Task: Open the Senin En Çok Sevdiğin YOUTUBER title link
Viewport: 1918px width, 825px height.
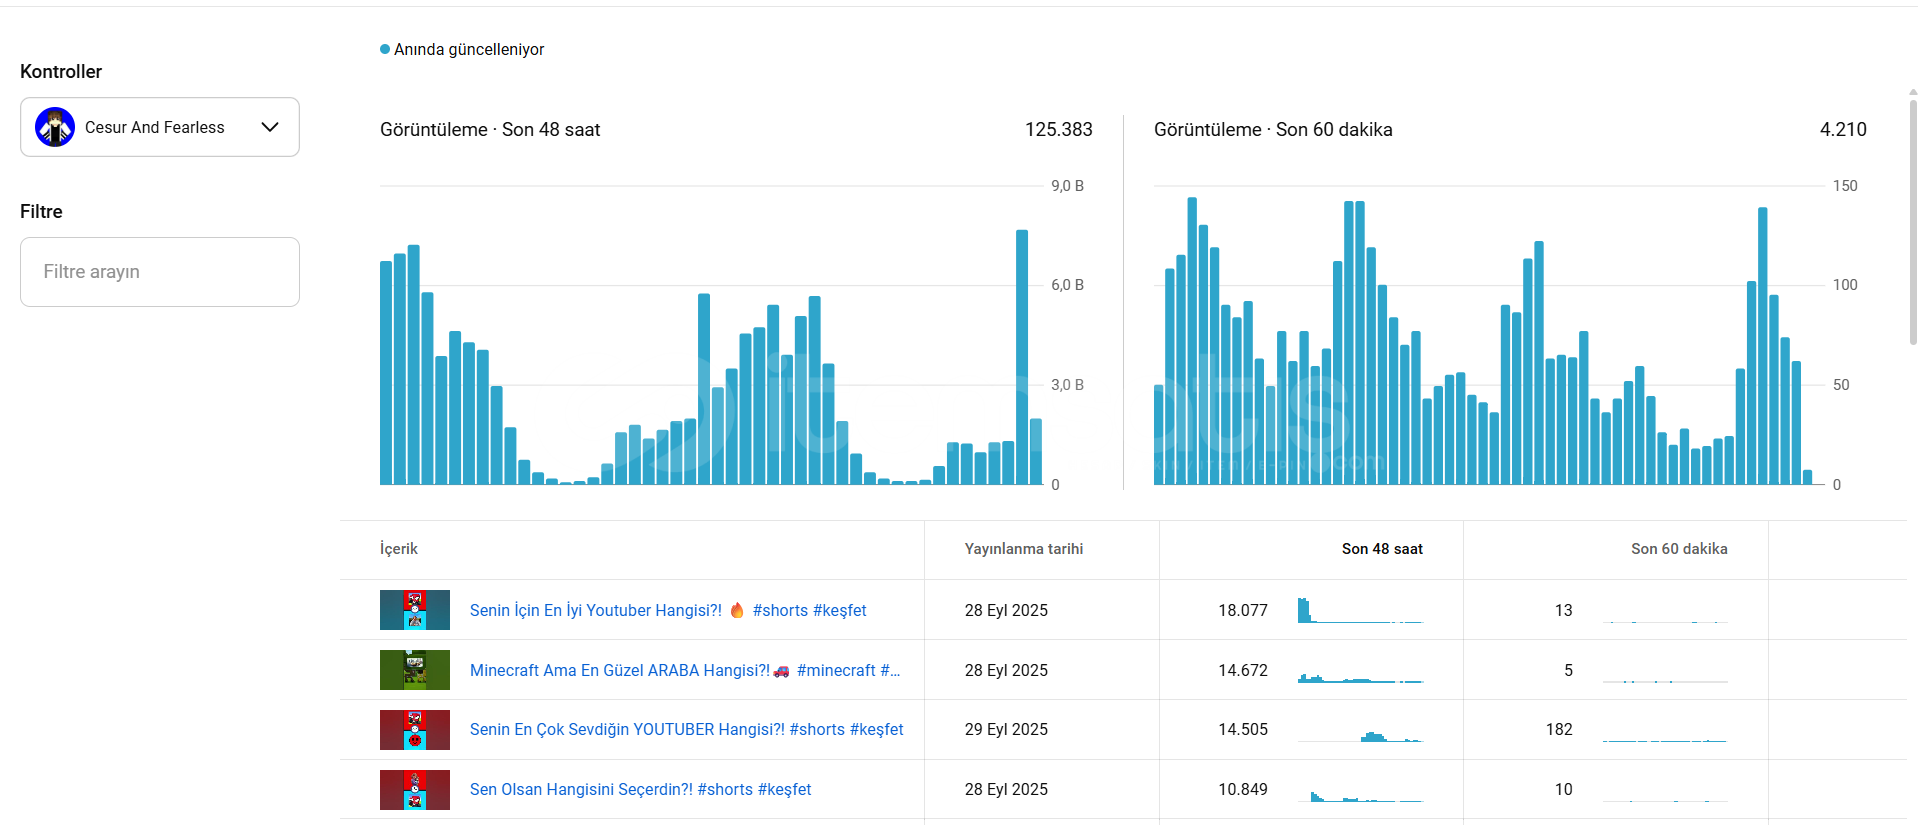Action: tap(686, 730)
